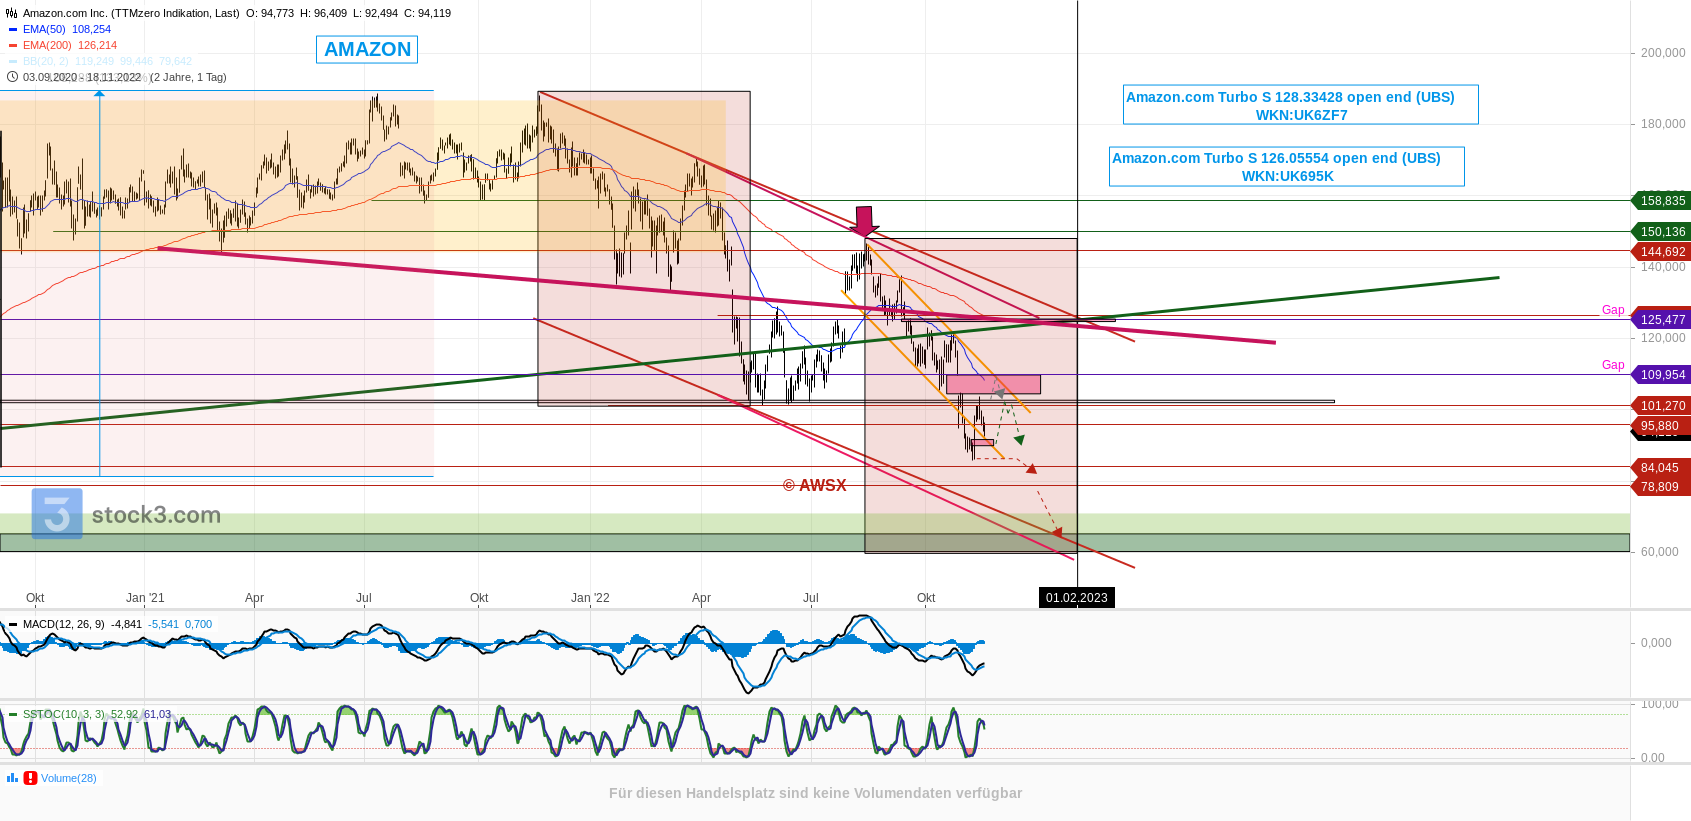
Task: Click the red EMA(200) legend color marker
Action: [x=13, y=46]
